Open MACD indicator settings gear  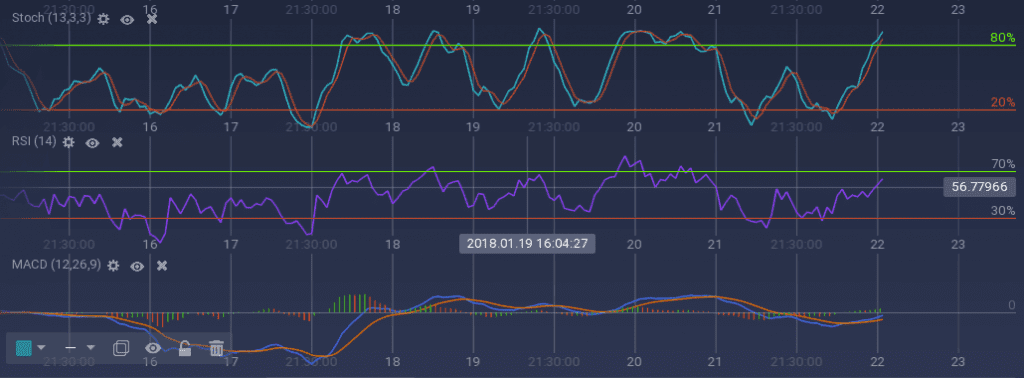[x=113, y=265]
